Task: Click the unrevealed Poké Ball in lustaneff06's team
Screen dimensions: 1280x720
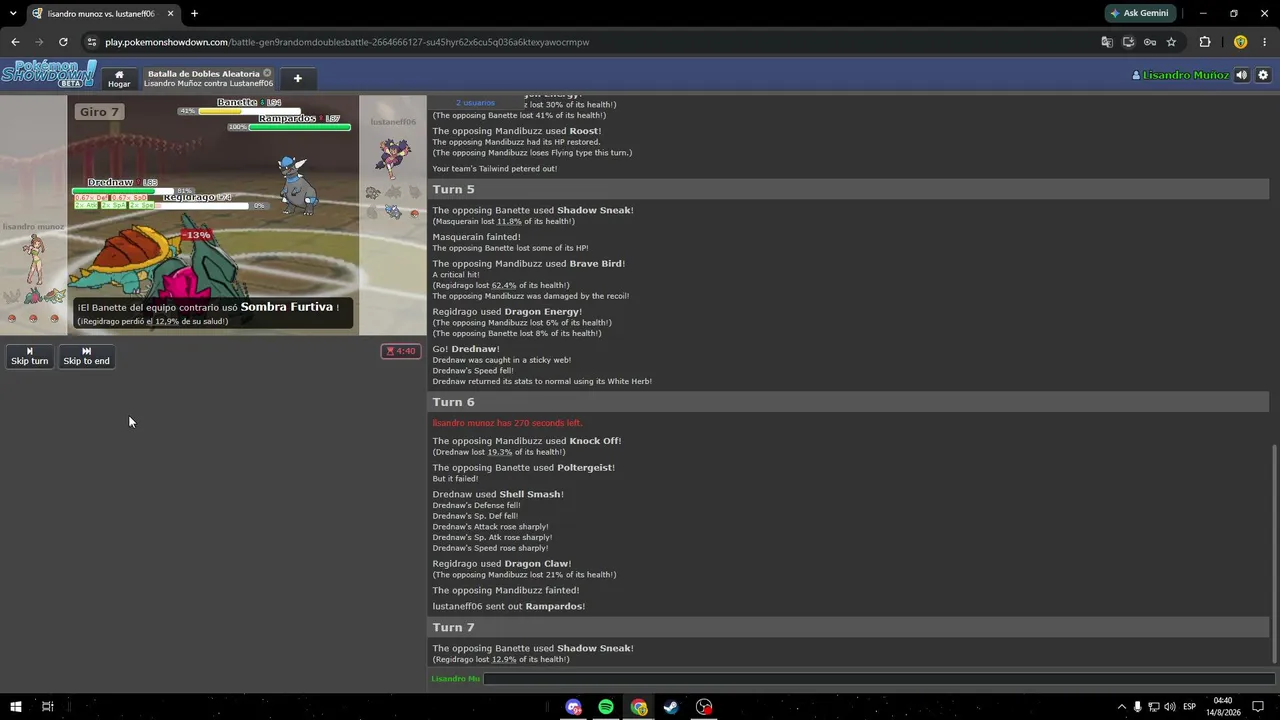Action: (x=414, y=213)
